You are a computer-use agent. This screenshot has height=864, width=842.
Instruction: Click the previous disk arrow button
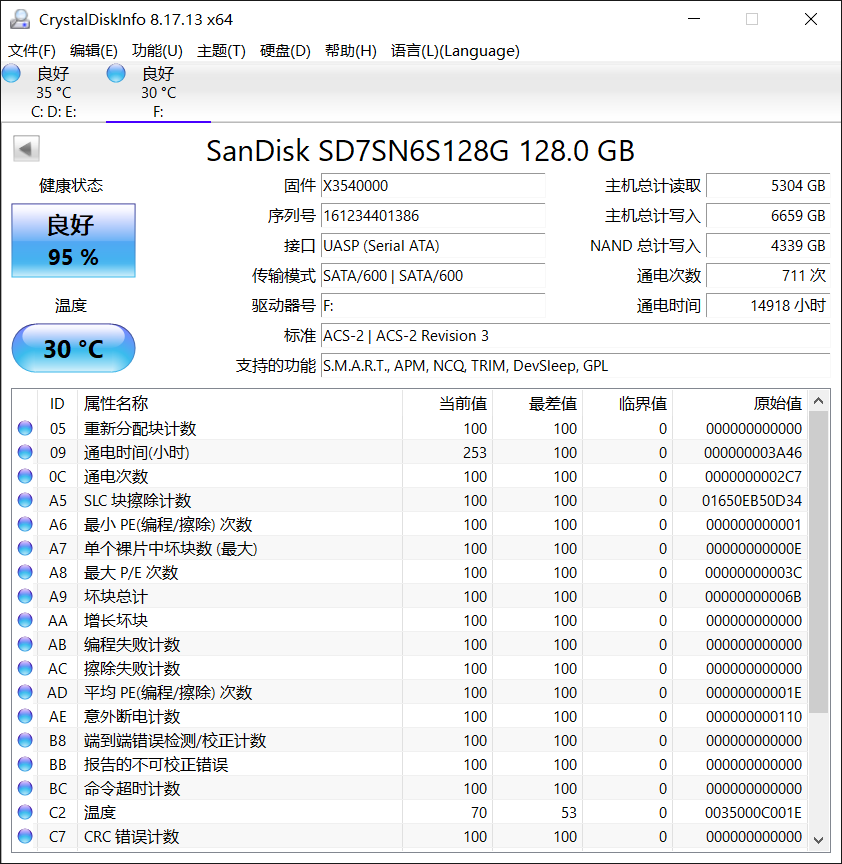tap(26, 148)
